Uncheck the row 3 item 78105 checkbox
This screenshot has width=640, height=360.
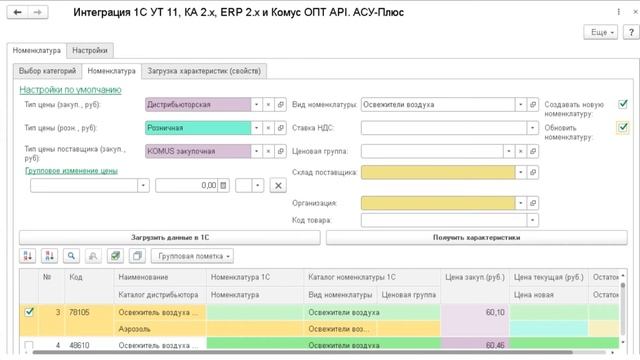29,312
